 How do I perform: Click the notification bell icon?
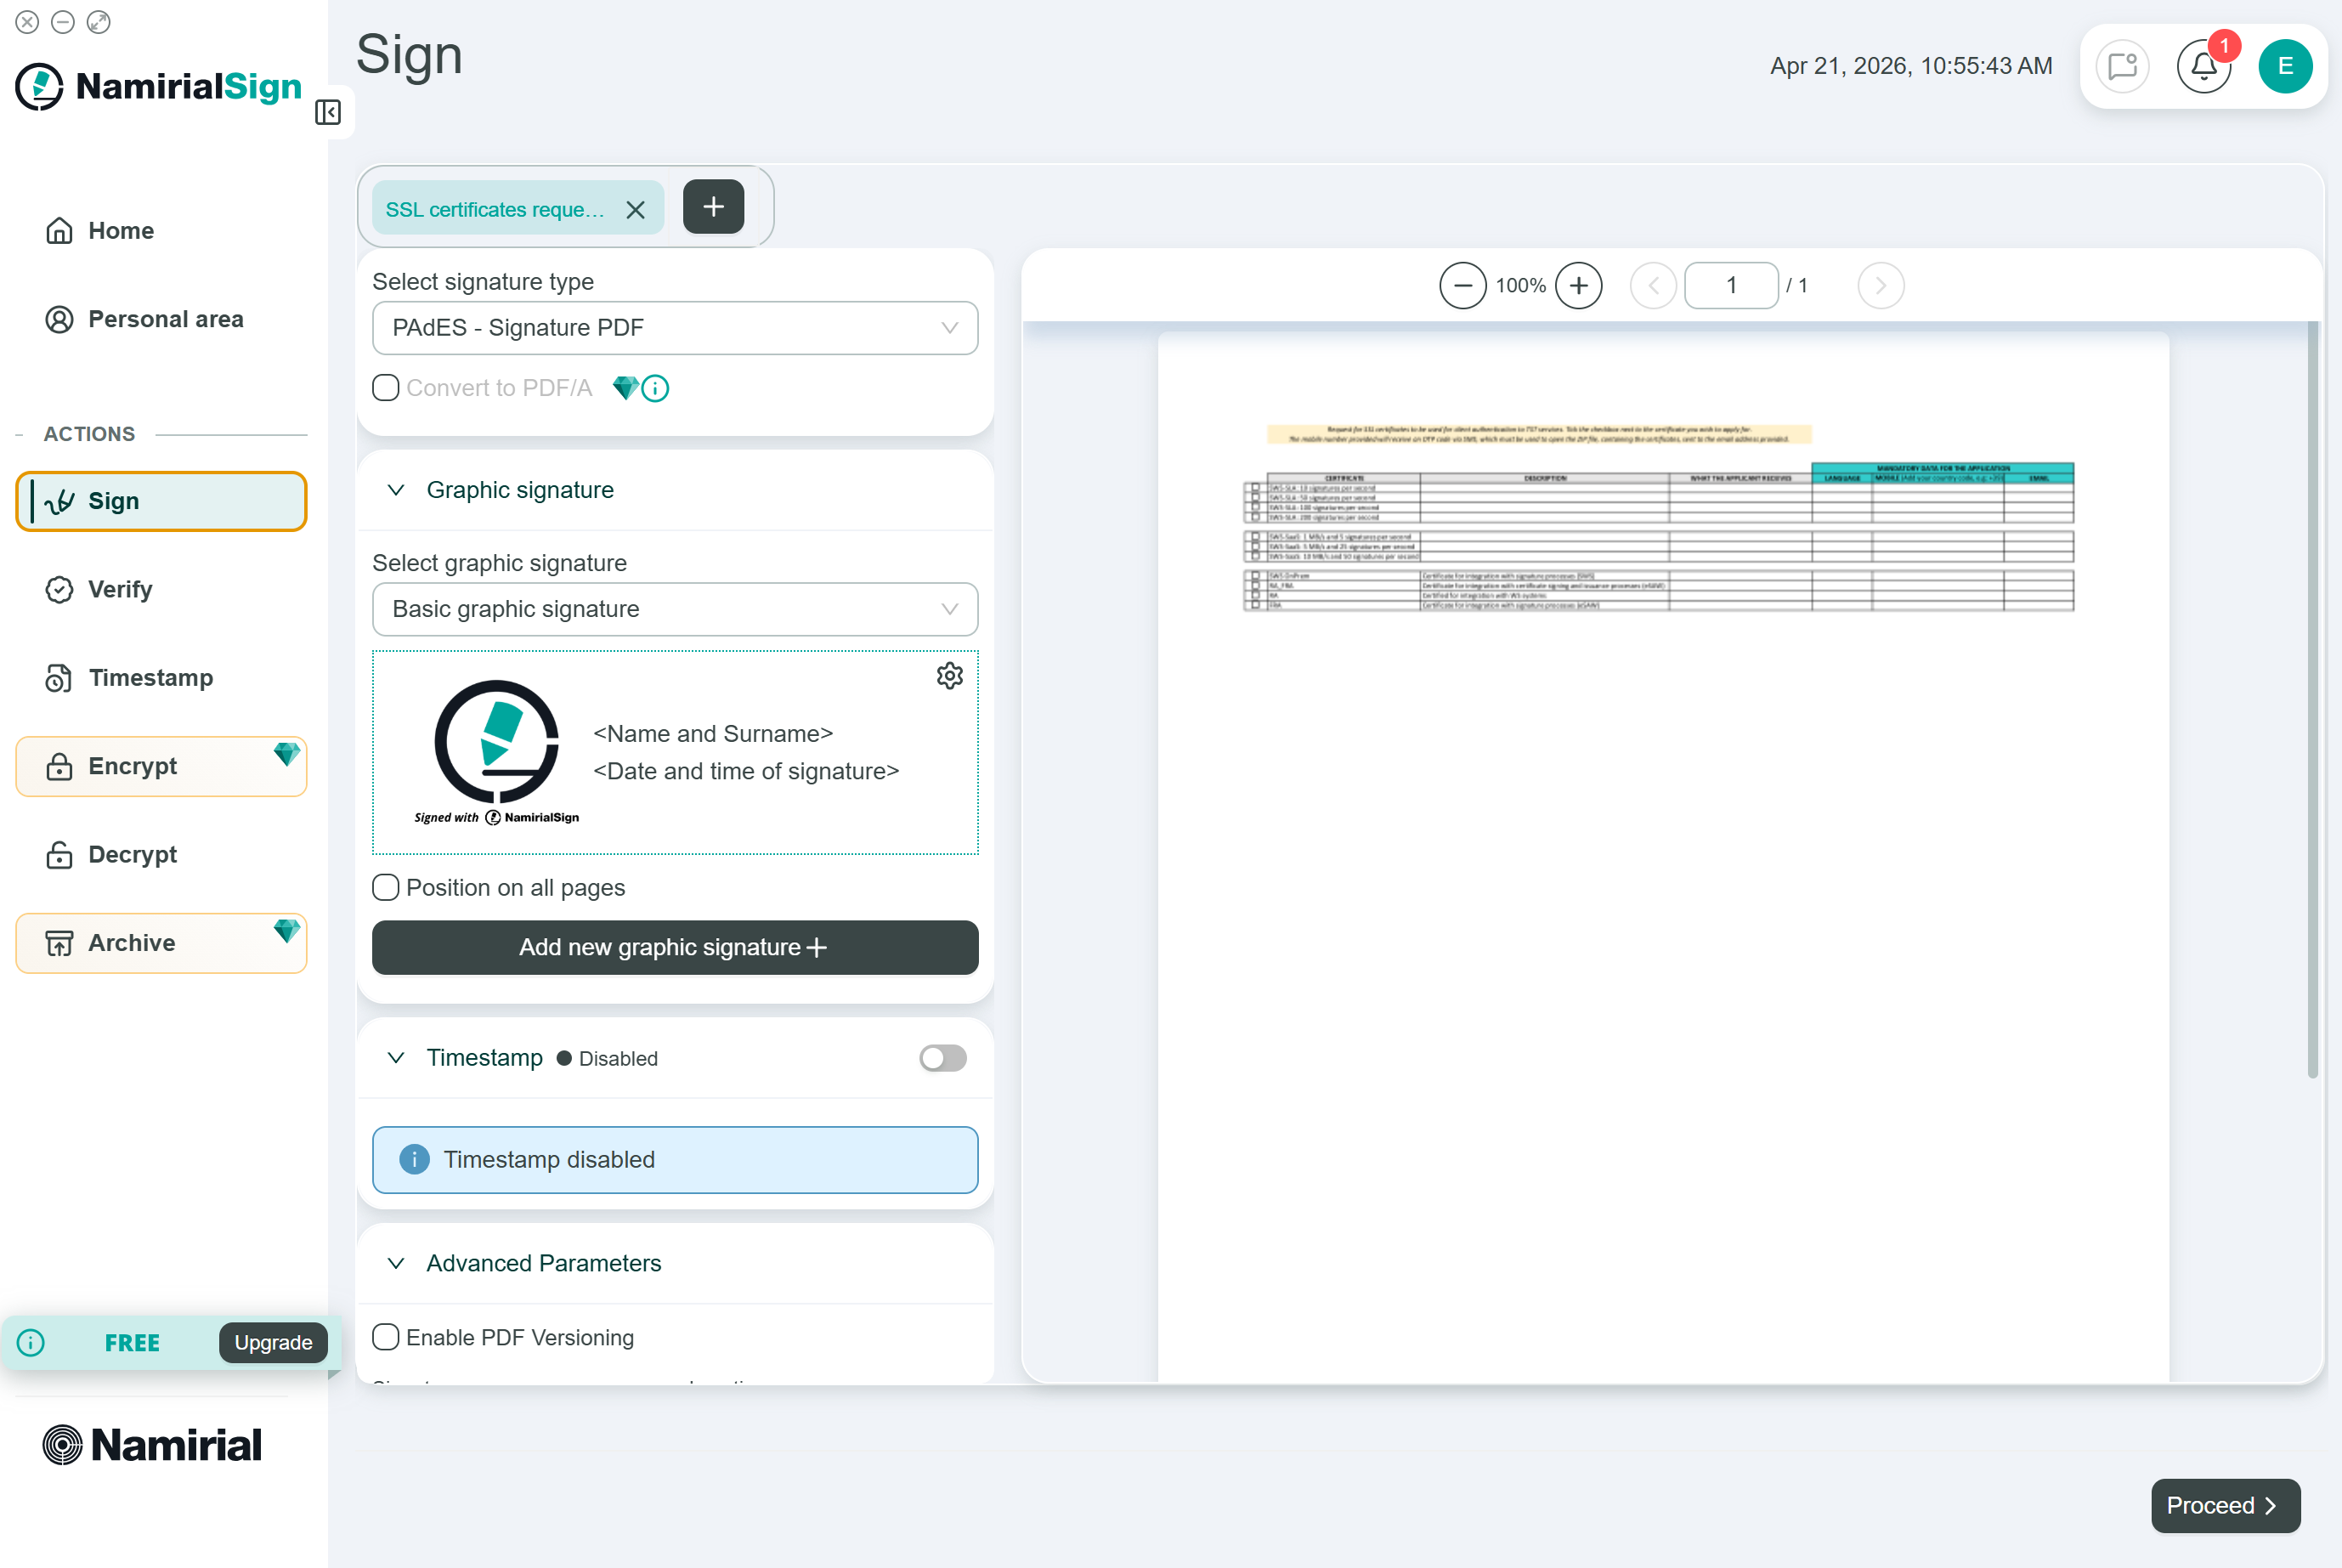point(2203,66)
